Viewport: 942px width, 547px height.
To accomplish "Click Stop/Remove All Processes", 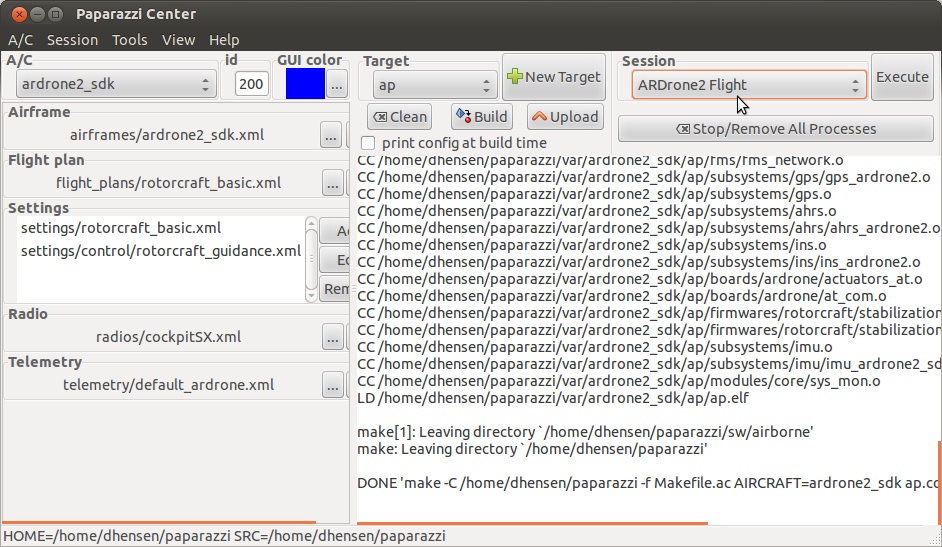I will coord(776,129).
